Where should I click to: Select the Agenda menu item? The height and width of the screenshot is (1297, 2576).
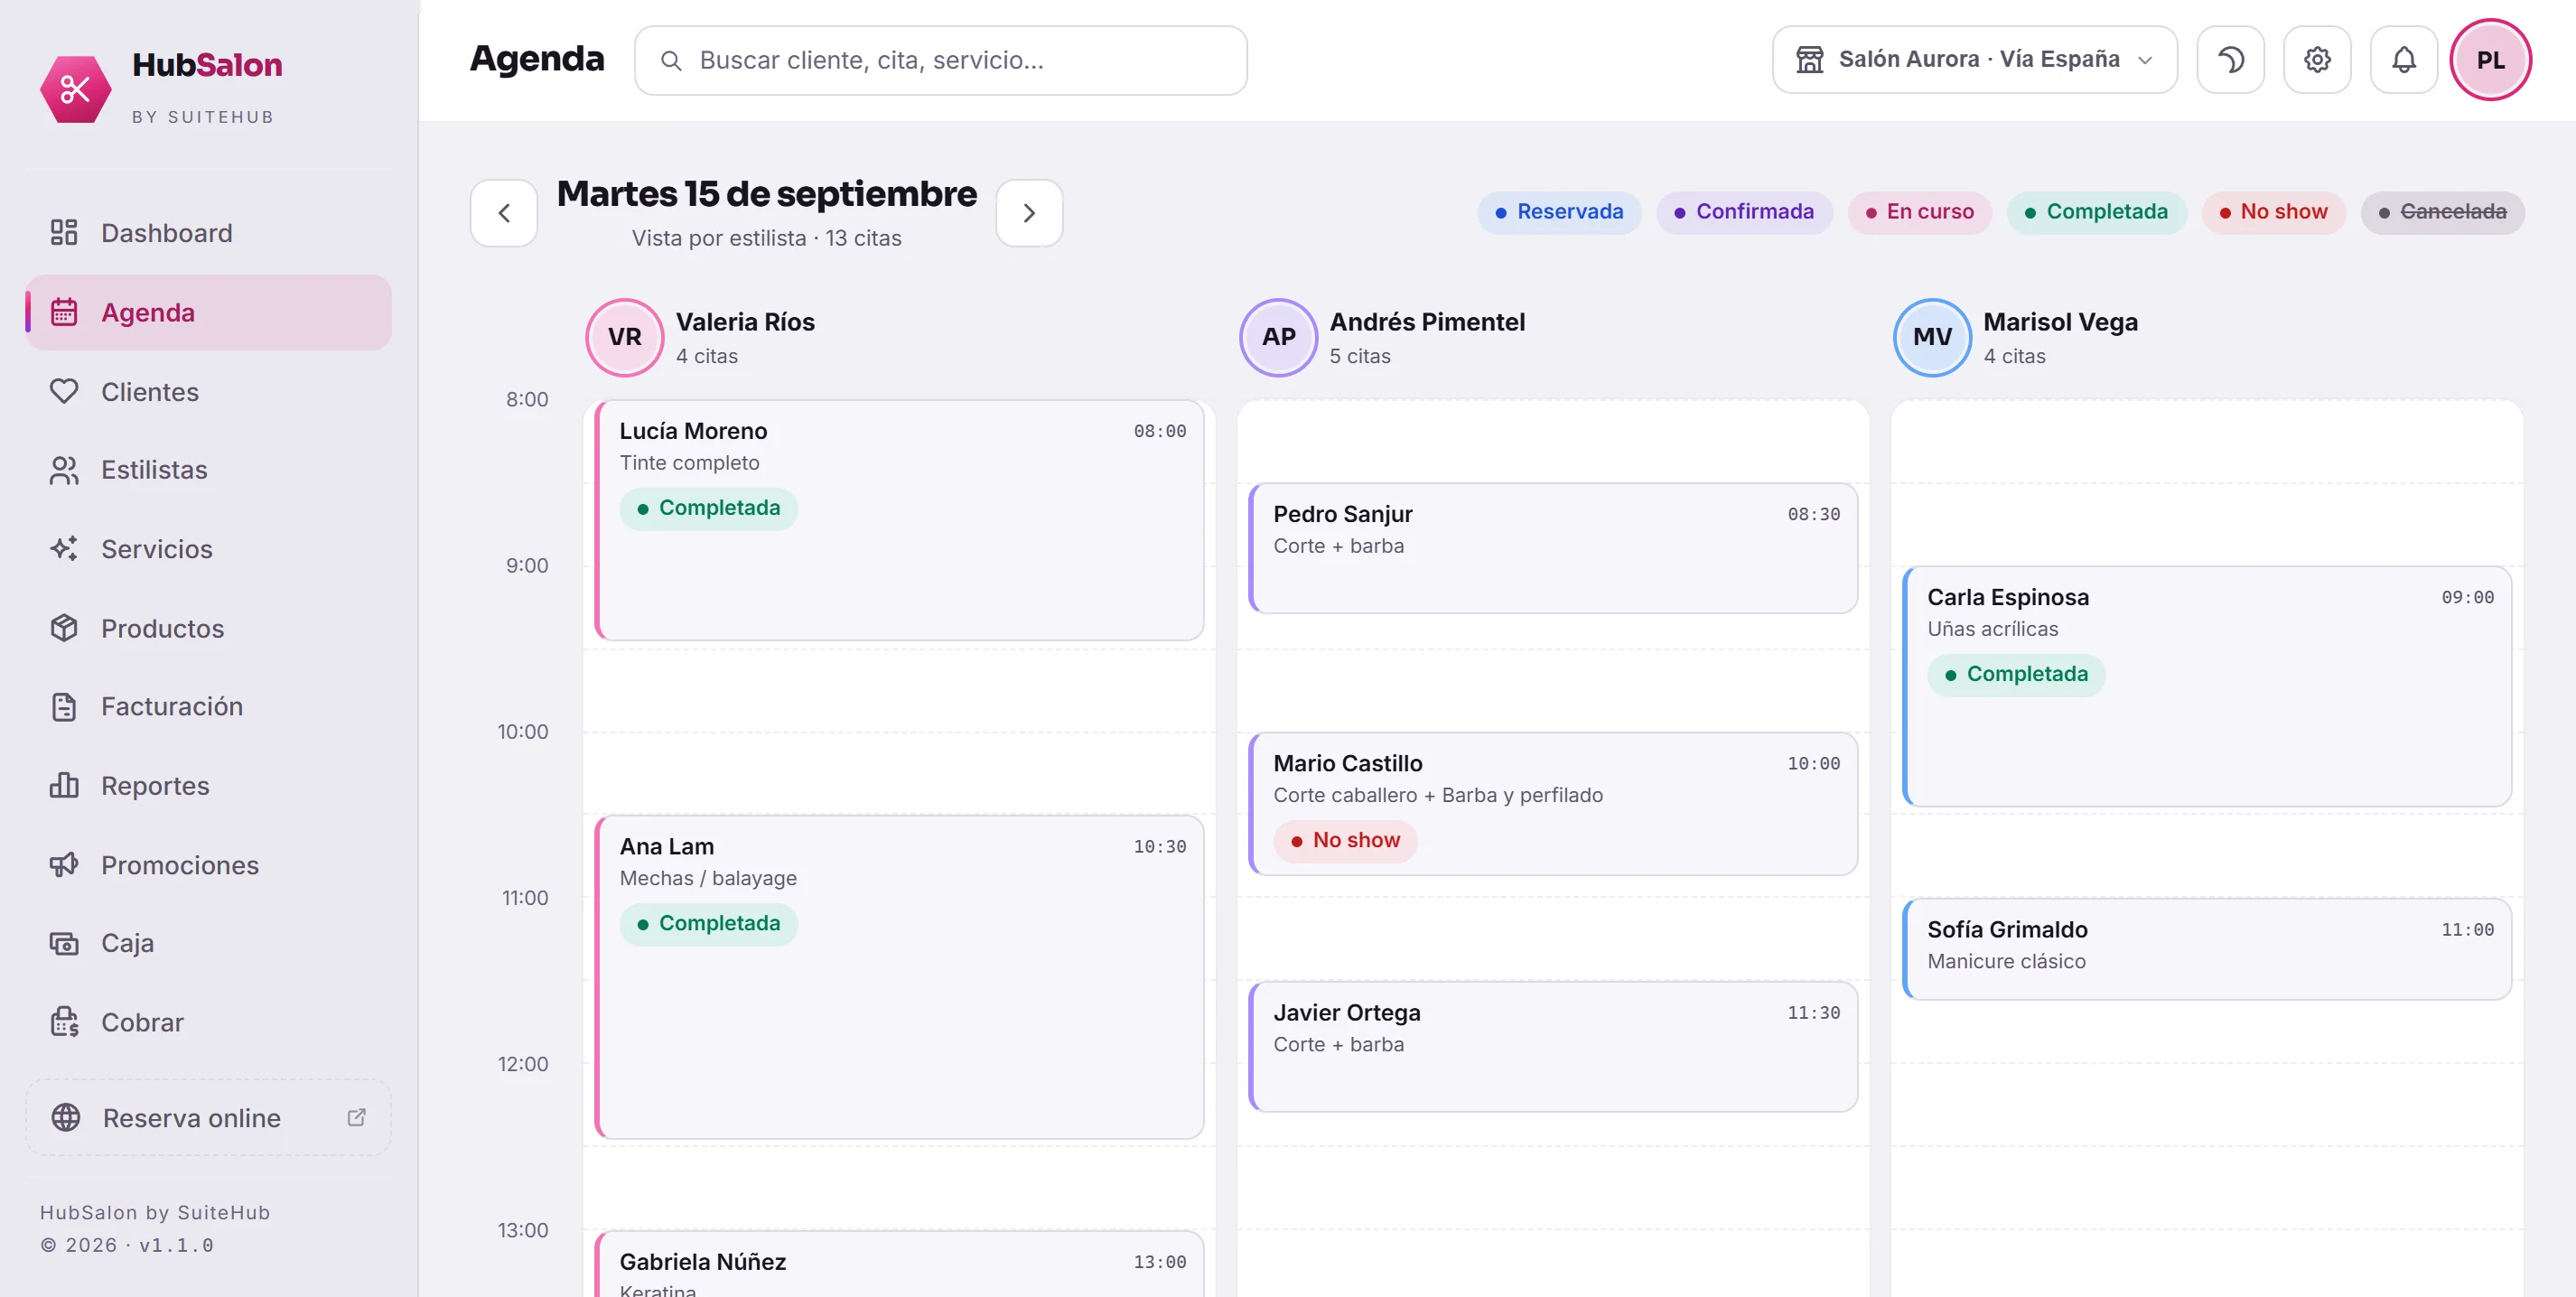click(208, 312)
